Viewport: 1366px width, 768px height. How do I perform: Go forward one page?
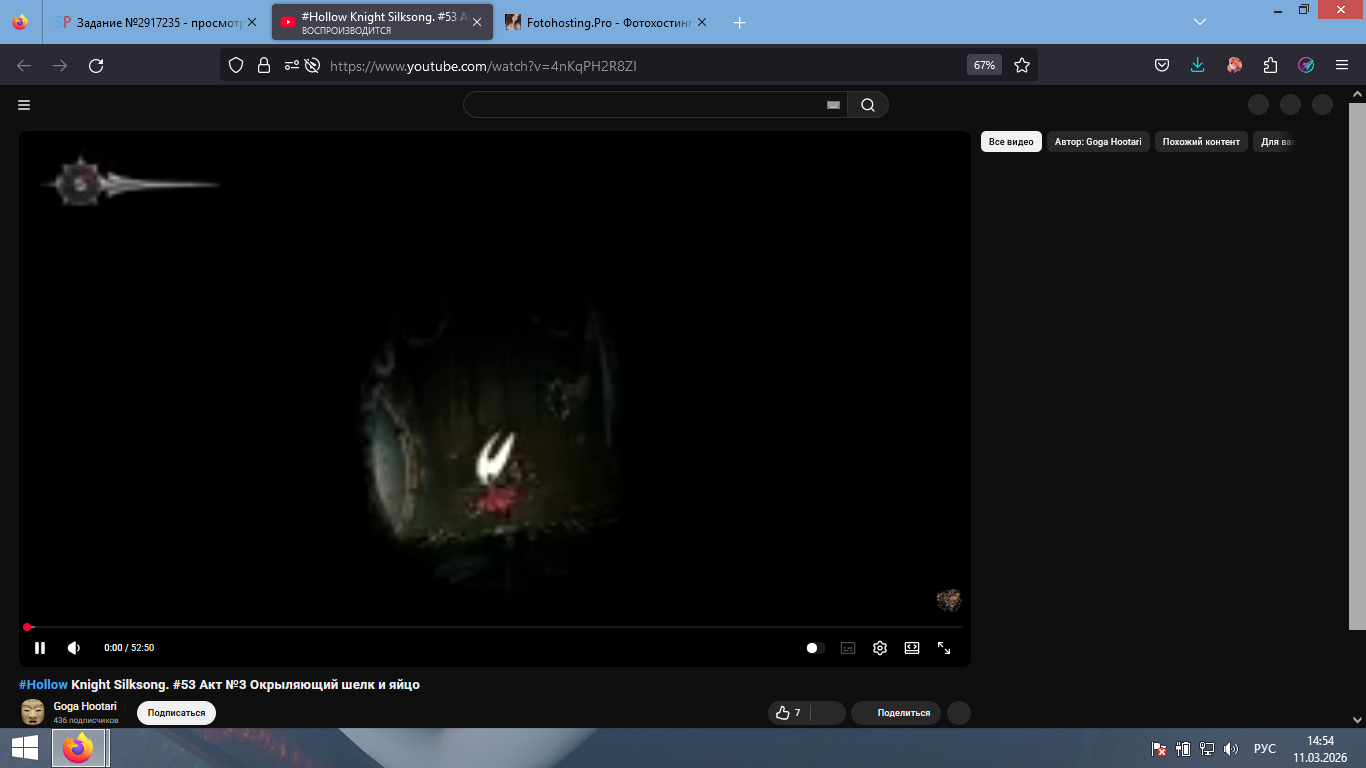pyautogui.click(x=60, y=65)
